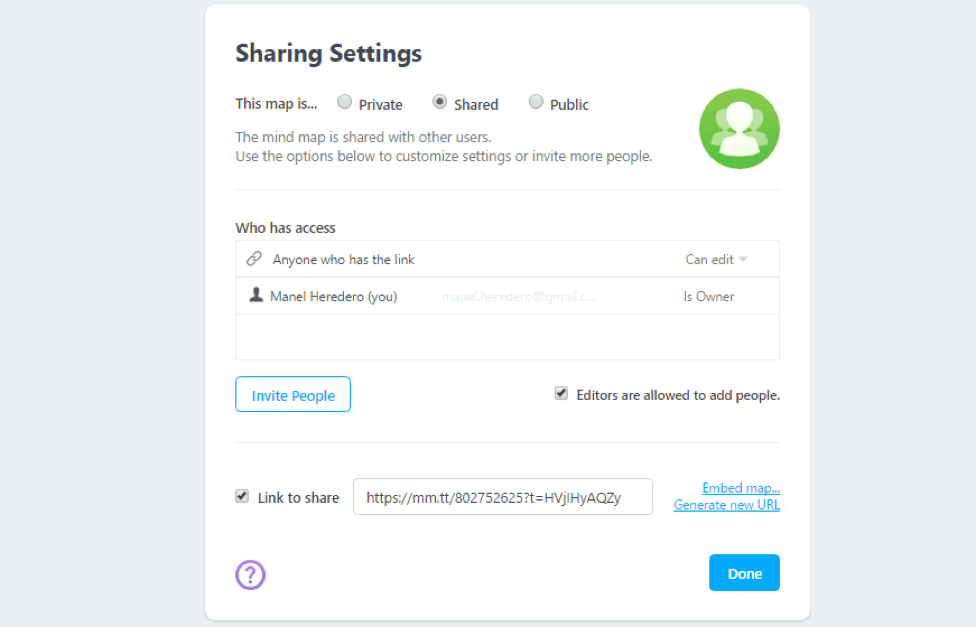Image resolution: width=976 pixels, height=627 pixels.
Task: Click the Invite People button
Action: click(x=293, y=395)
